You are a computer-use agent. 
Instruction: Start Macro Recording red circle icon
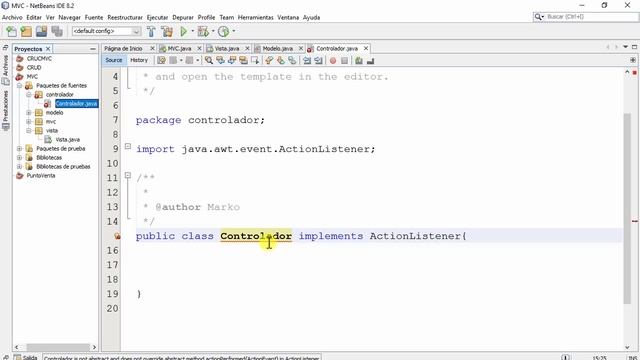333,60
